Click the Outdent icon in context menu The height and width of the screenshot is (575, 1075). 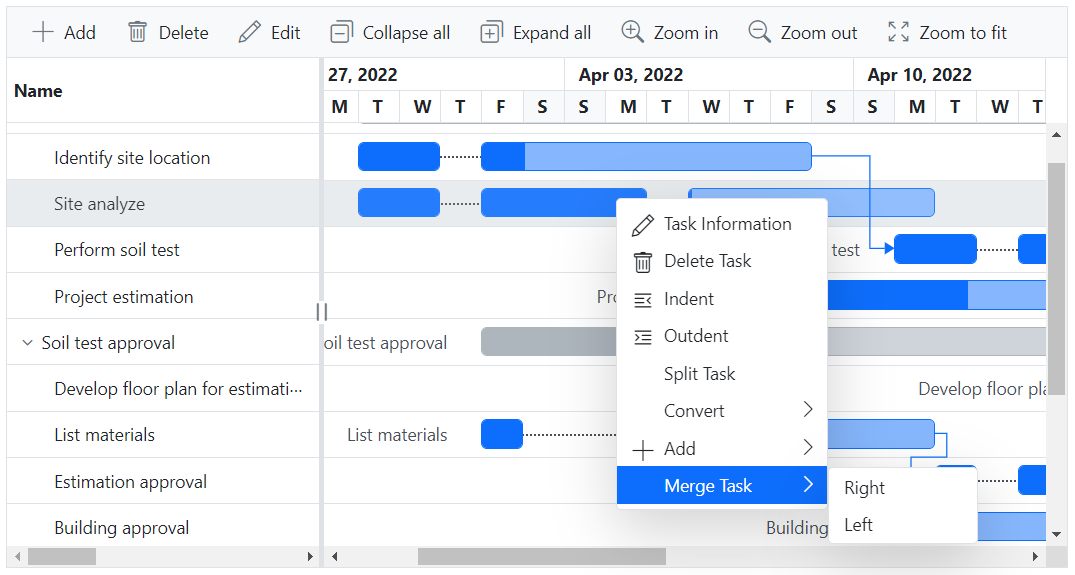642,337
